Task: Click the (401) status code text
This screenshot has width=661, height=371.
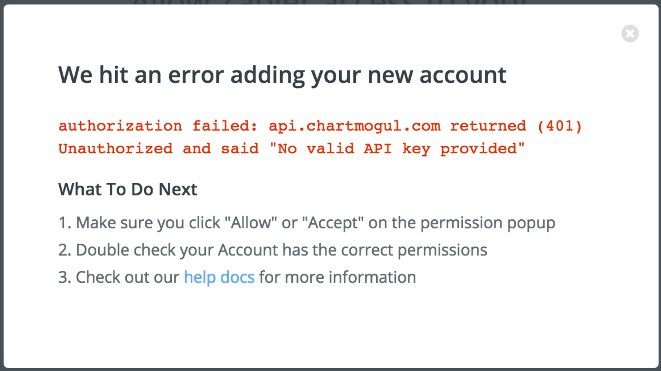Action: click(559, 126)
